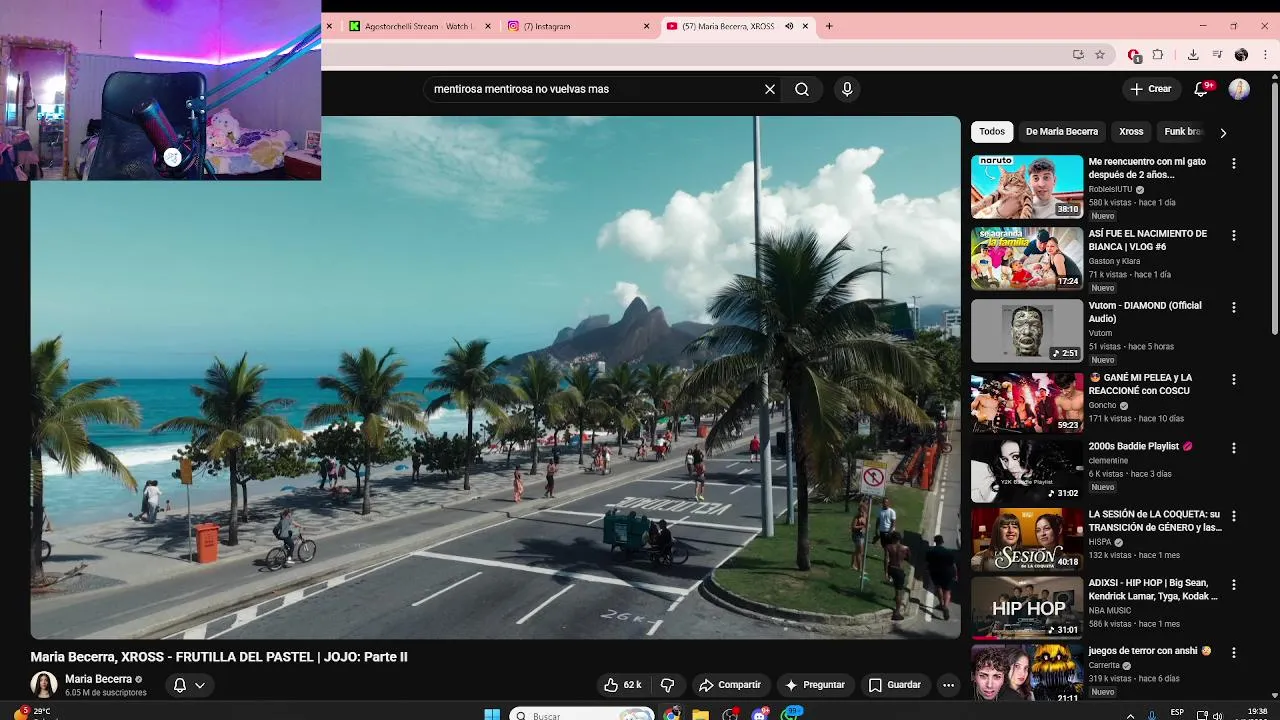Image resolution: width=1280 pixels, height=720 pixels.
Task: Save video with Guardar button
Action: (x=895, y=685)
